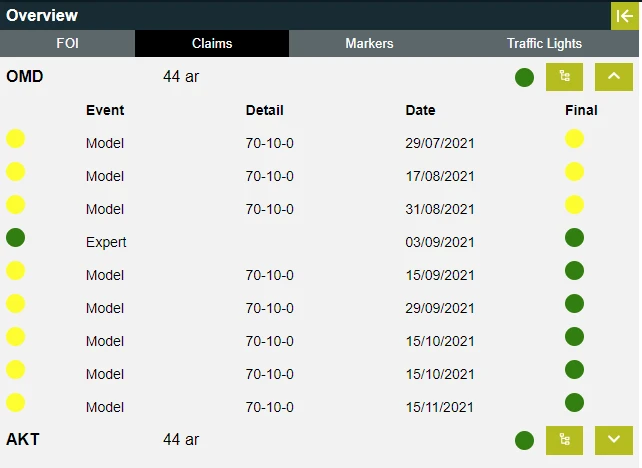Open the hierarchy tree icon for AKT
The image size is (642, 468).
pyautogui.click(x=564, y=439)
